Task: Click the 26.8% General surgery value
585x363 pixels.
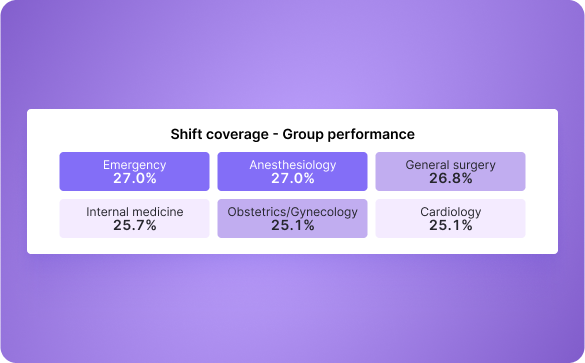Action: pos(451,178)
